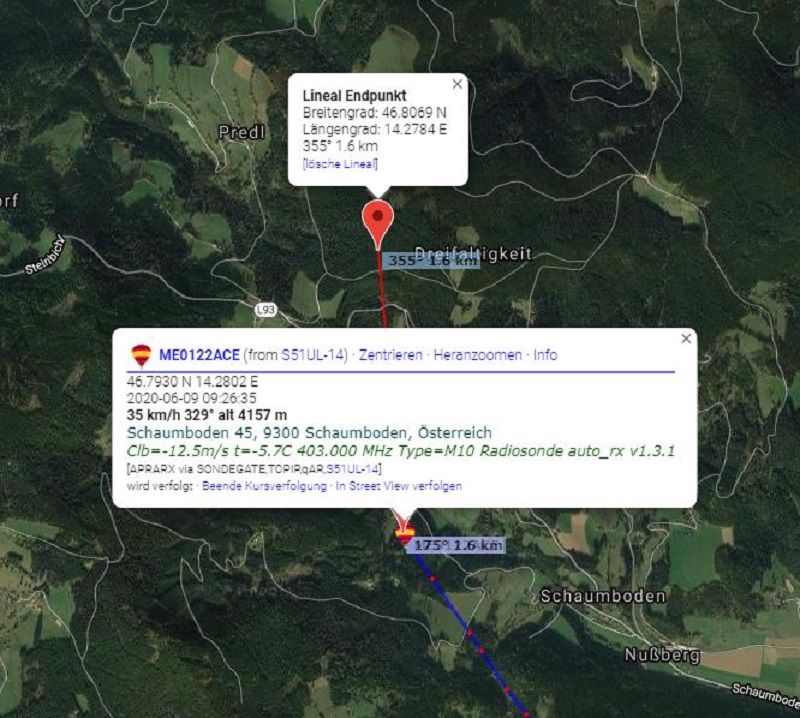
Task: Click the L93 road shield
Action: 265,310
